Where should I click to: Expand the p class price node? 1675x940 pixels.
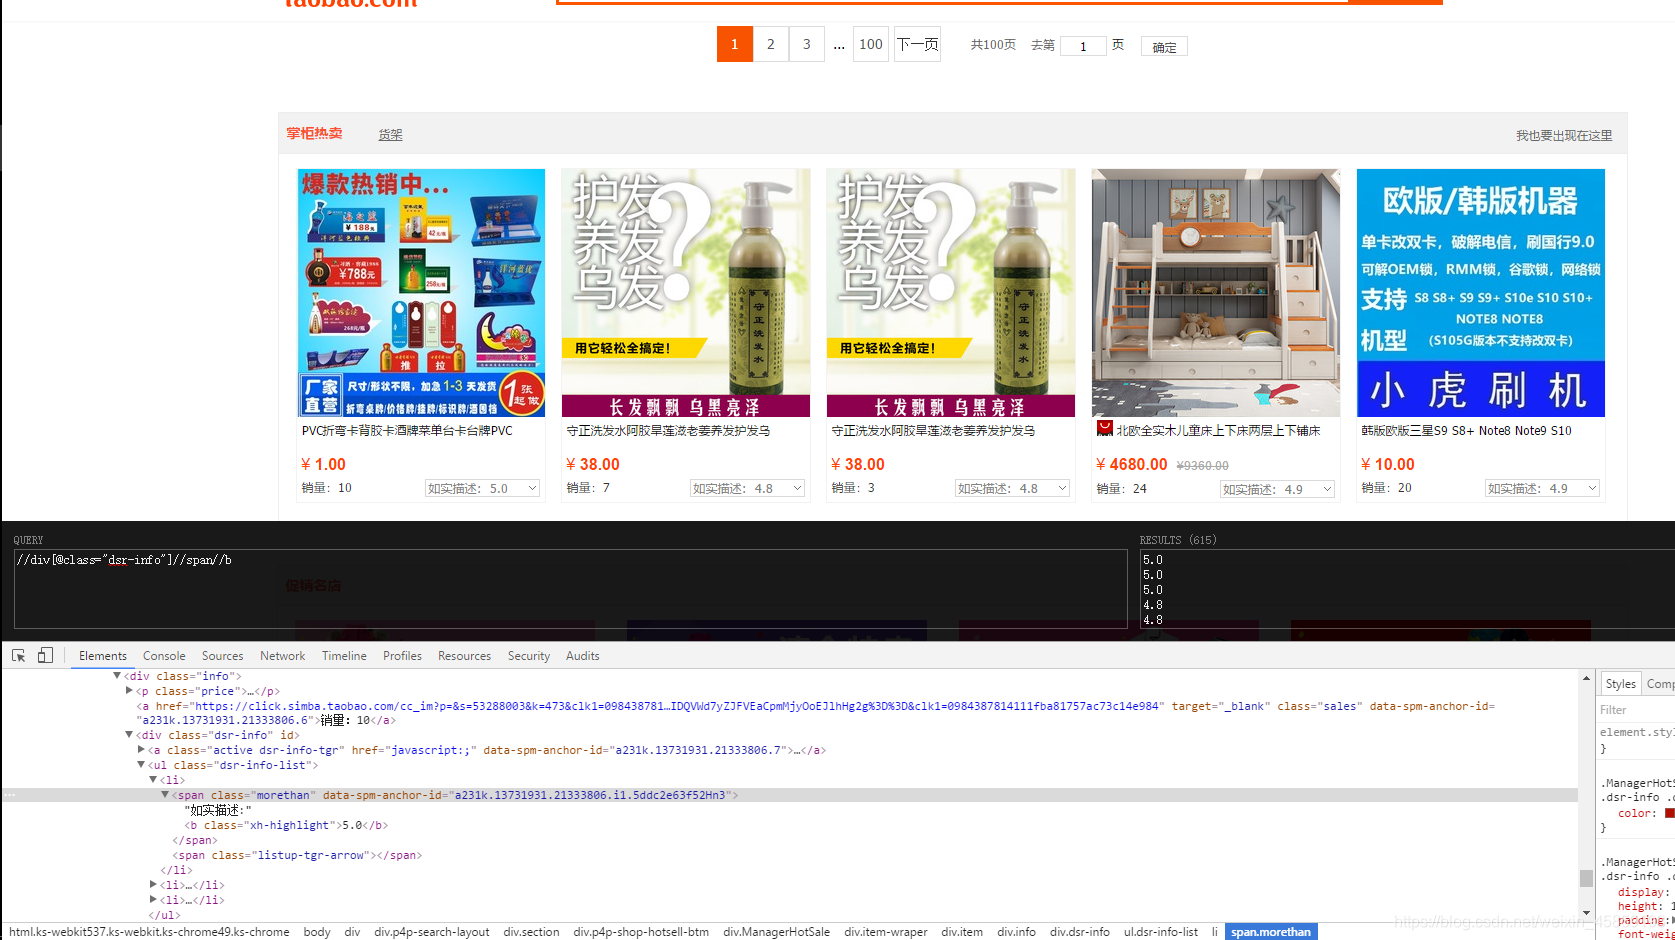(x=129, y=691)
